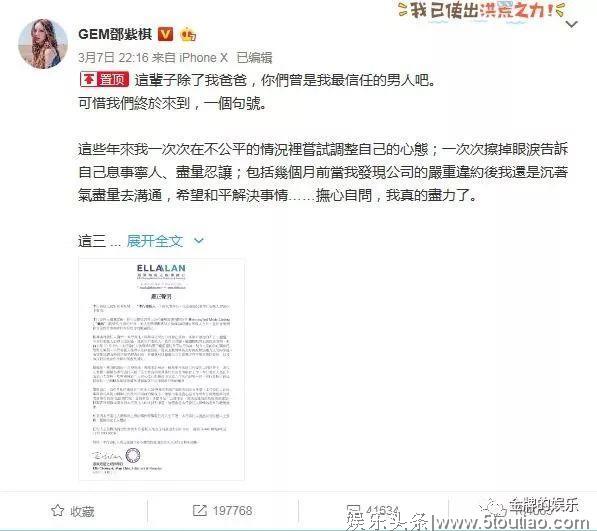Click the 3月7日 22:16 timestamp

(x=113, y=57)
